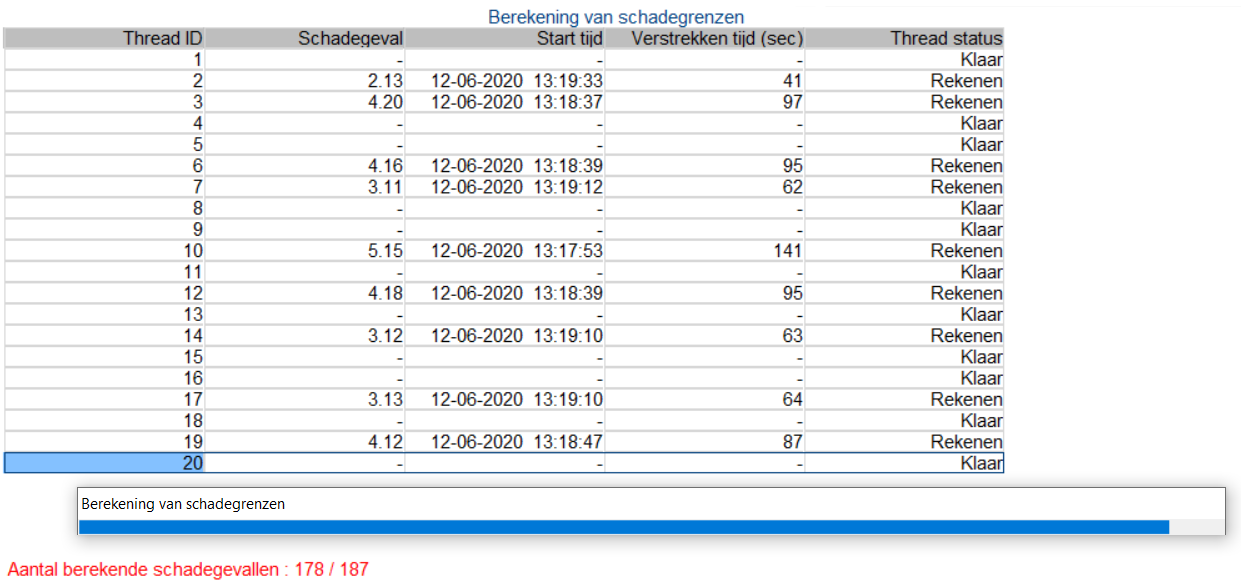
Task: Select Schadegeval cell with value 5.15
Action: 306,251
